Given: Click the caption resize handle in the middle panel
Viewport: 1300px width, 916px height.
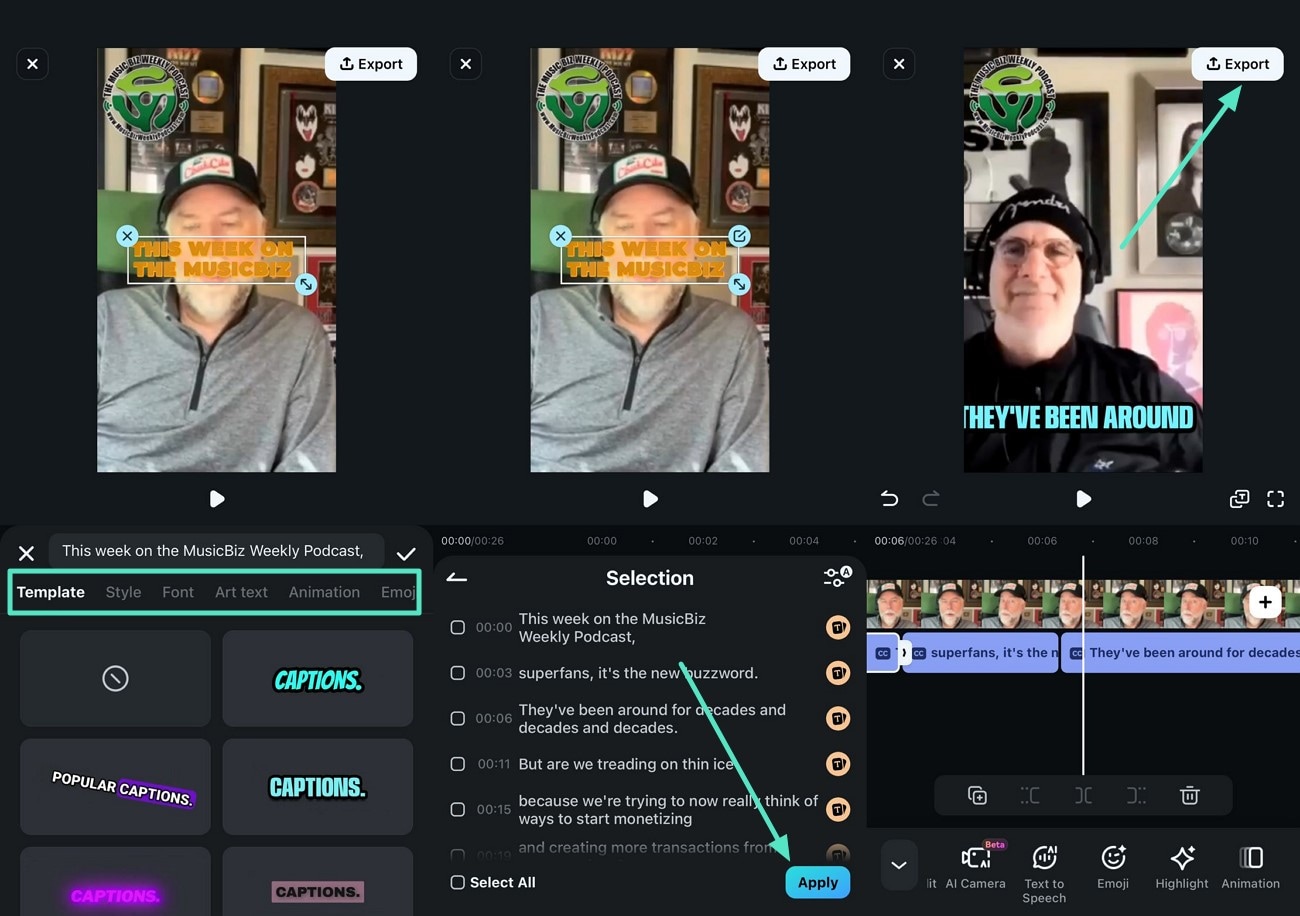Looking at the screenshot, I should pos(739,285).
